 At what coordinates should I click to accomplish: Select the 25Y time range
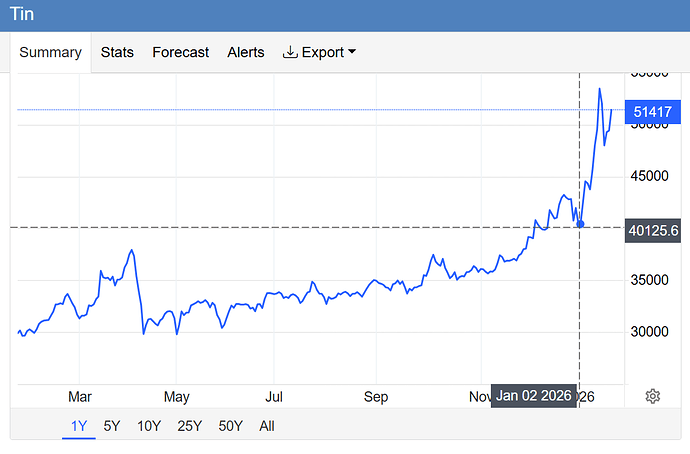[190, 426]
